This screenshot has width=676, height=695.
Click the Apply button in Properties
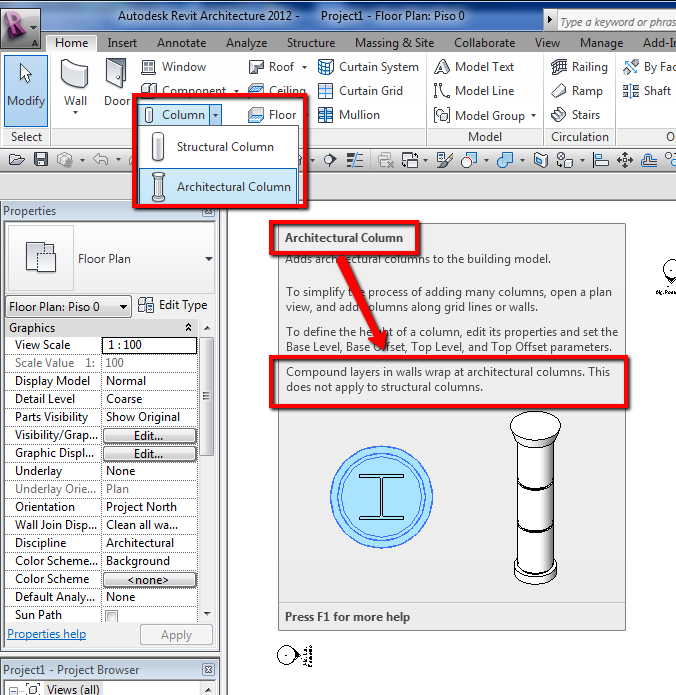(176, 635)
